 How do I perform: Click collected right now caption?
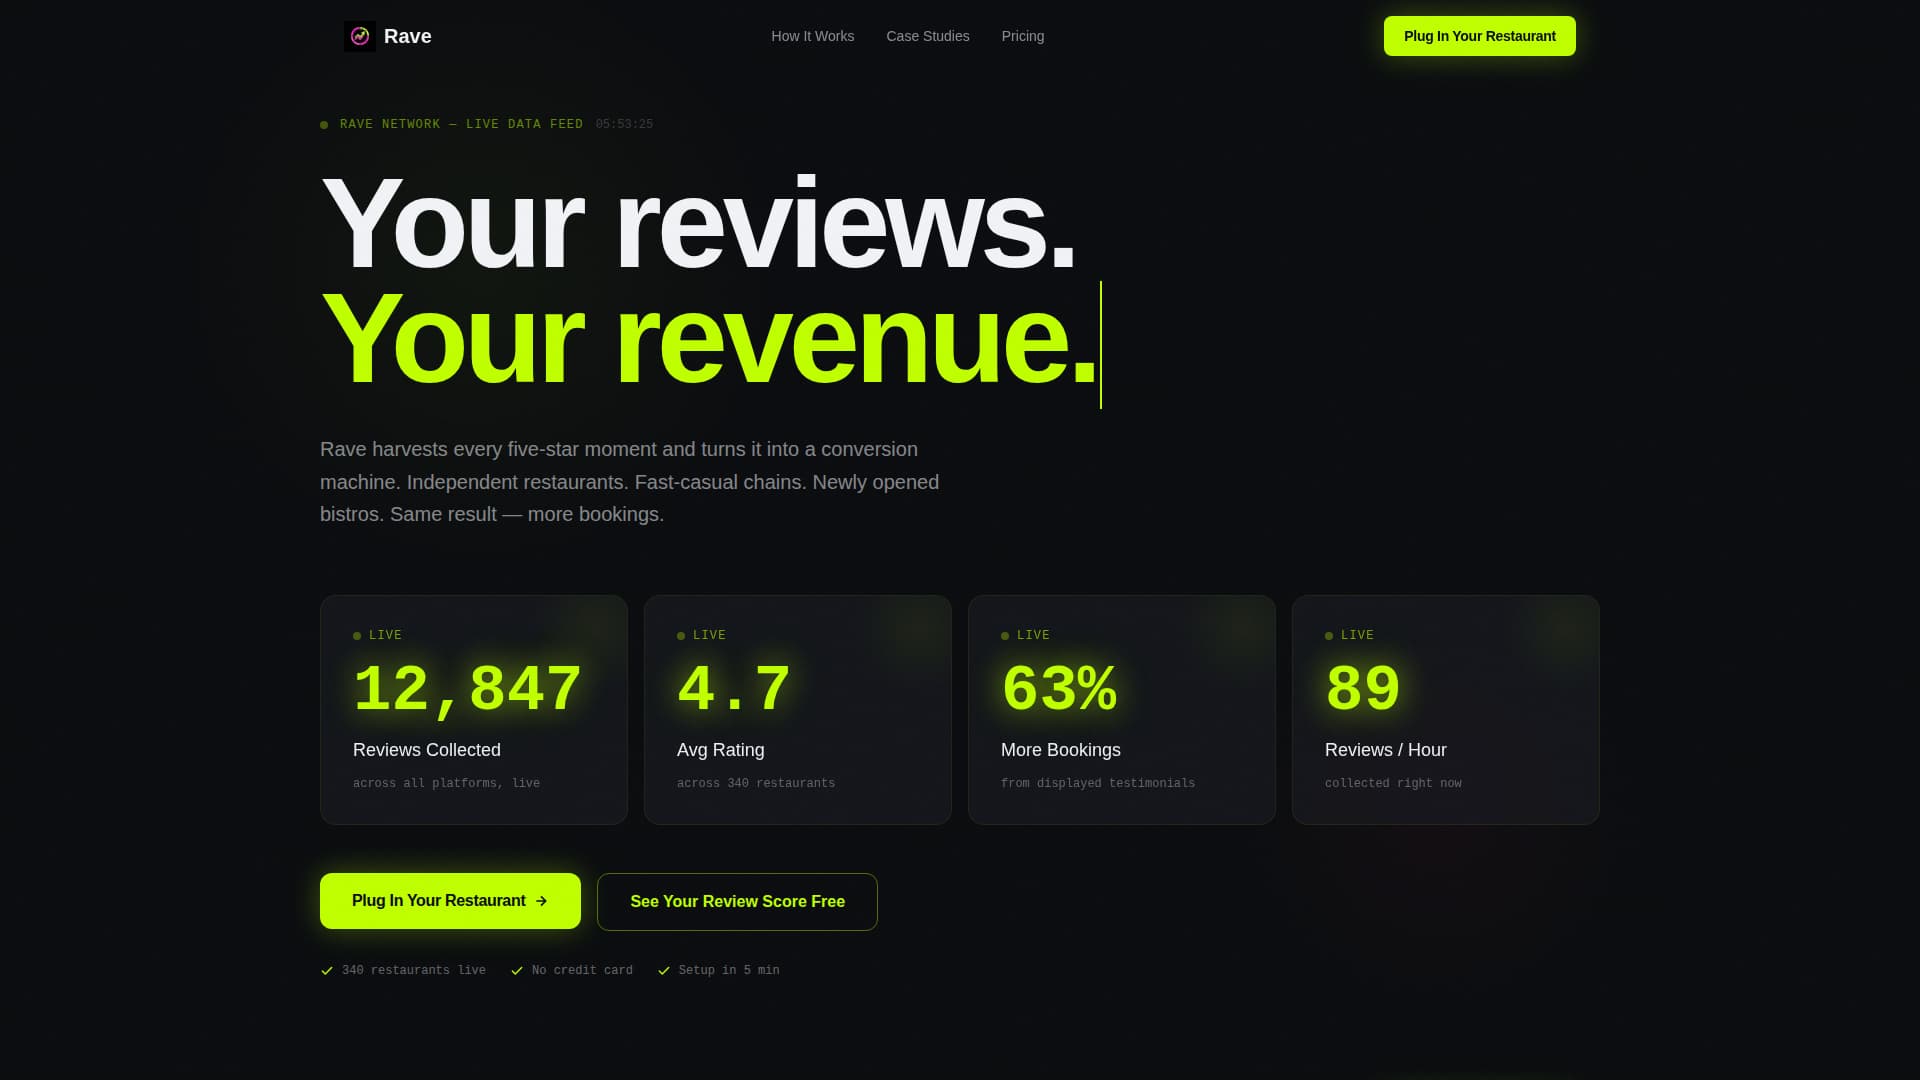(1393, 783)
